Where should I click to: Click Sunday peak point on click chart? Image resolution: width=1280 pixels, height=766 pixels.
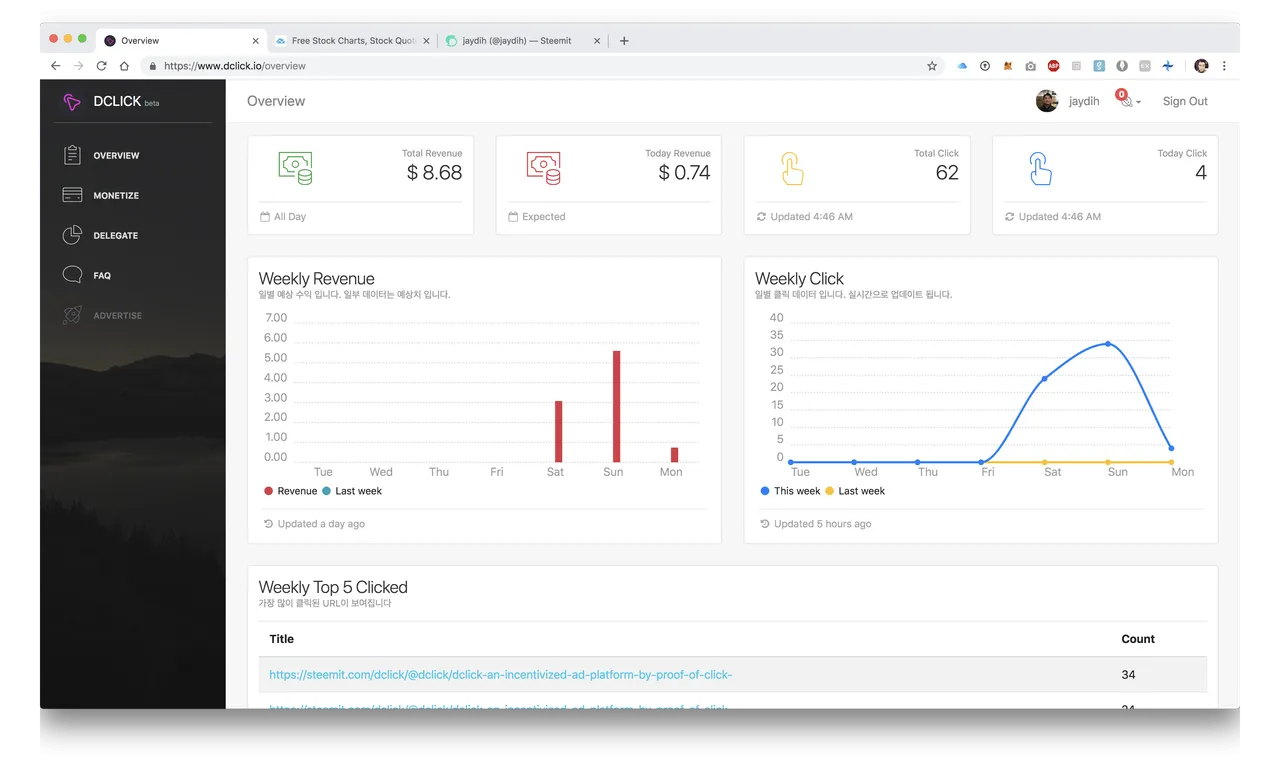[x=1108, y=344]
